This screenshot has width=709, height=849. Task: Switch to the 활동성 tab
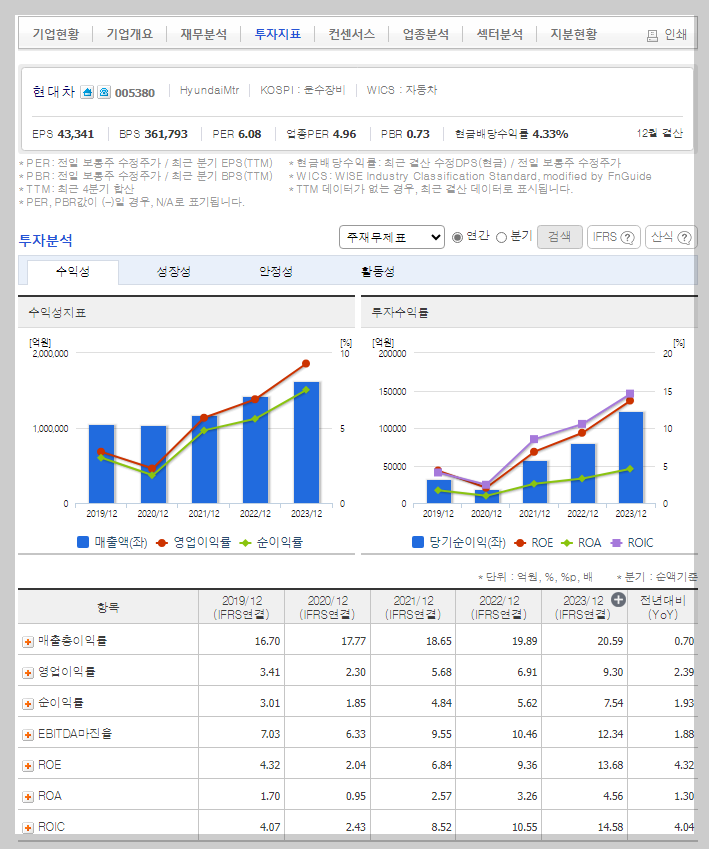click(x=378, y=272)
